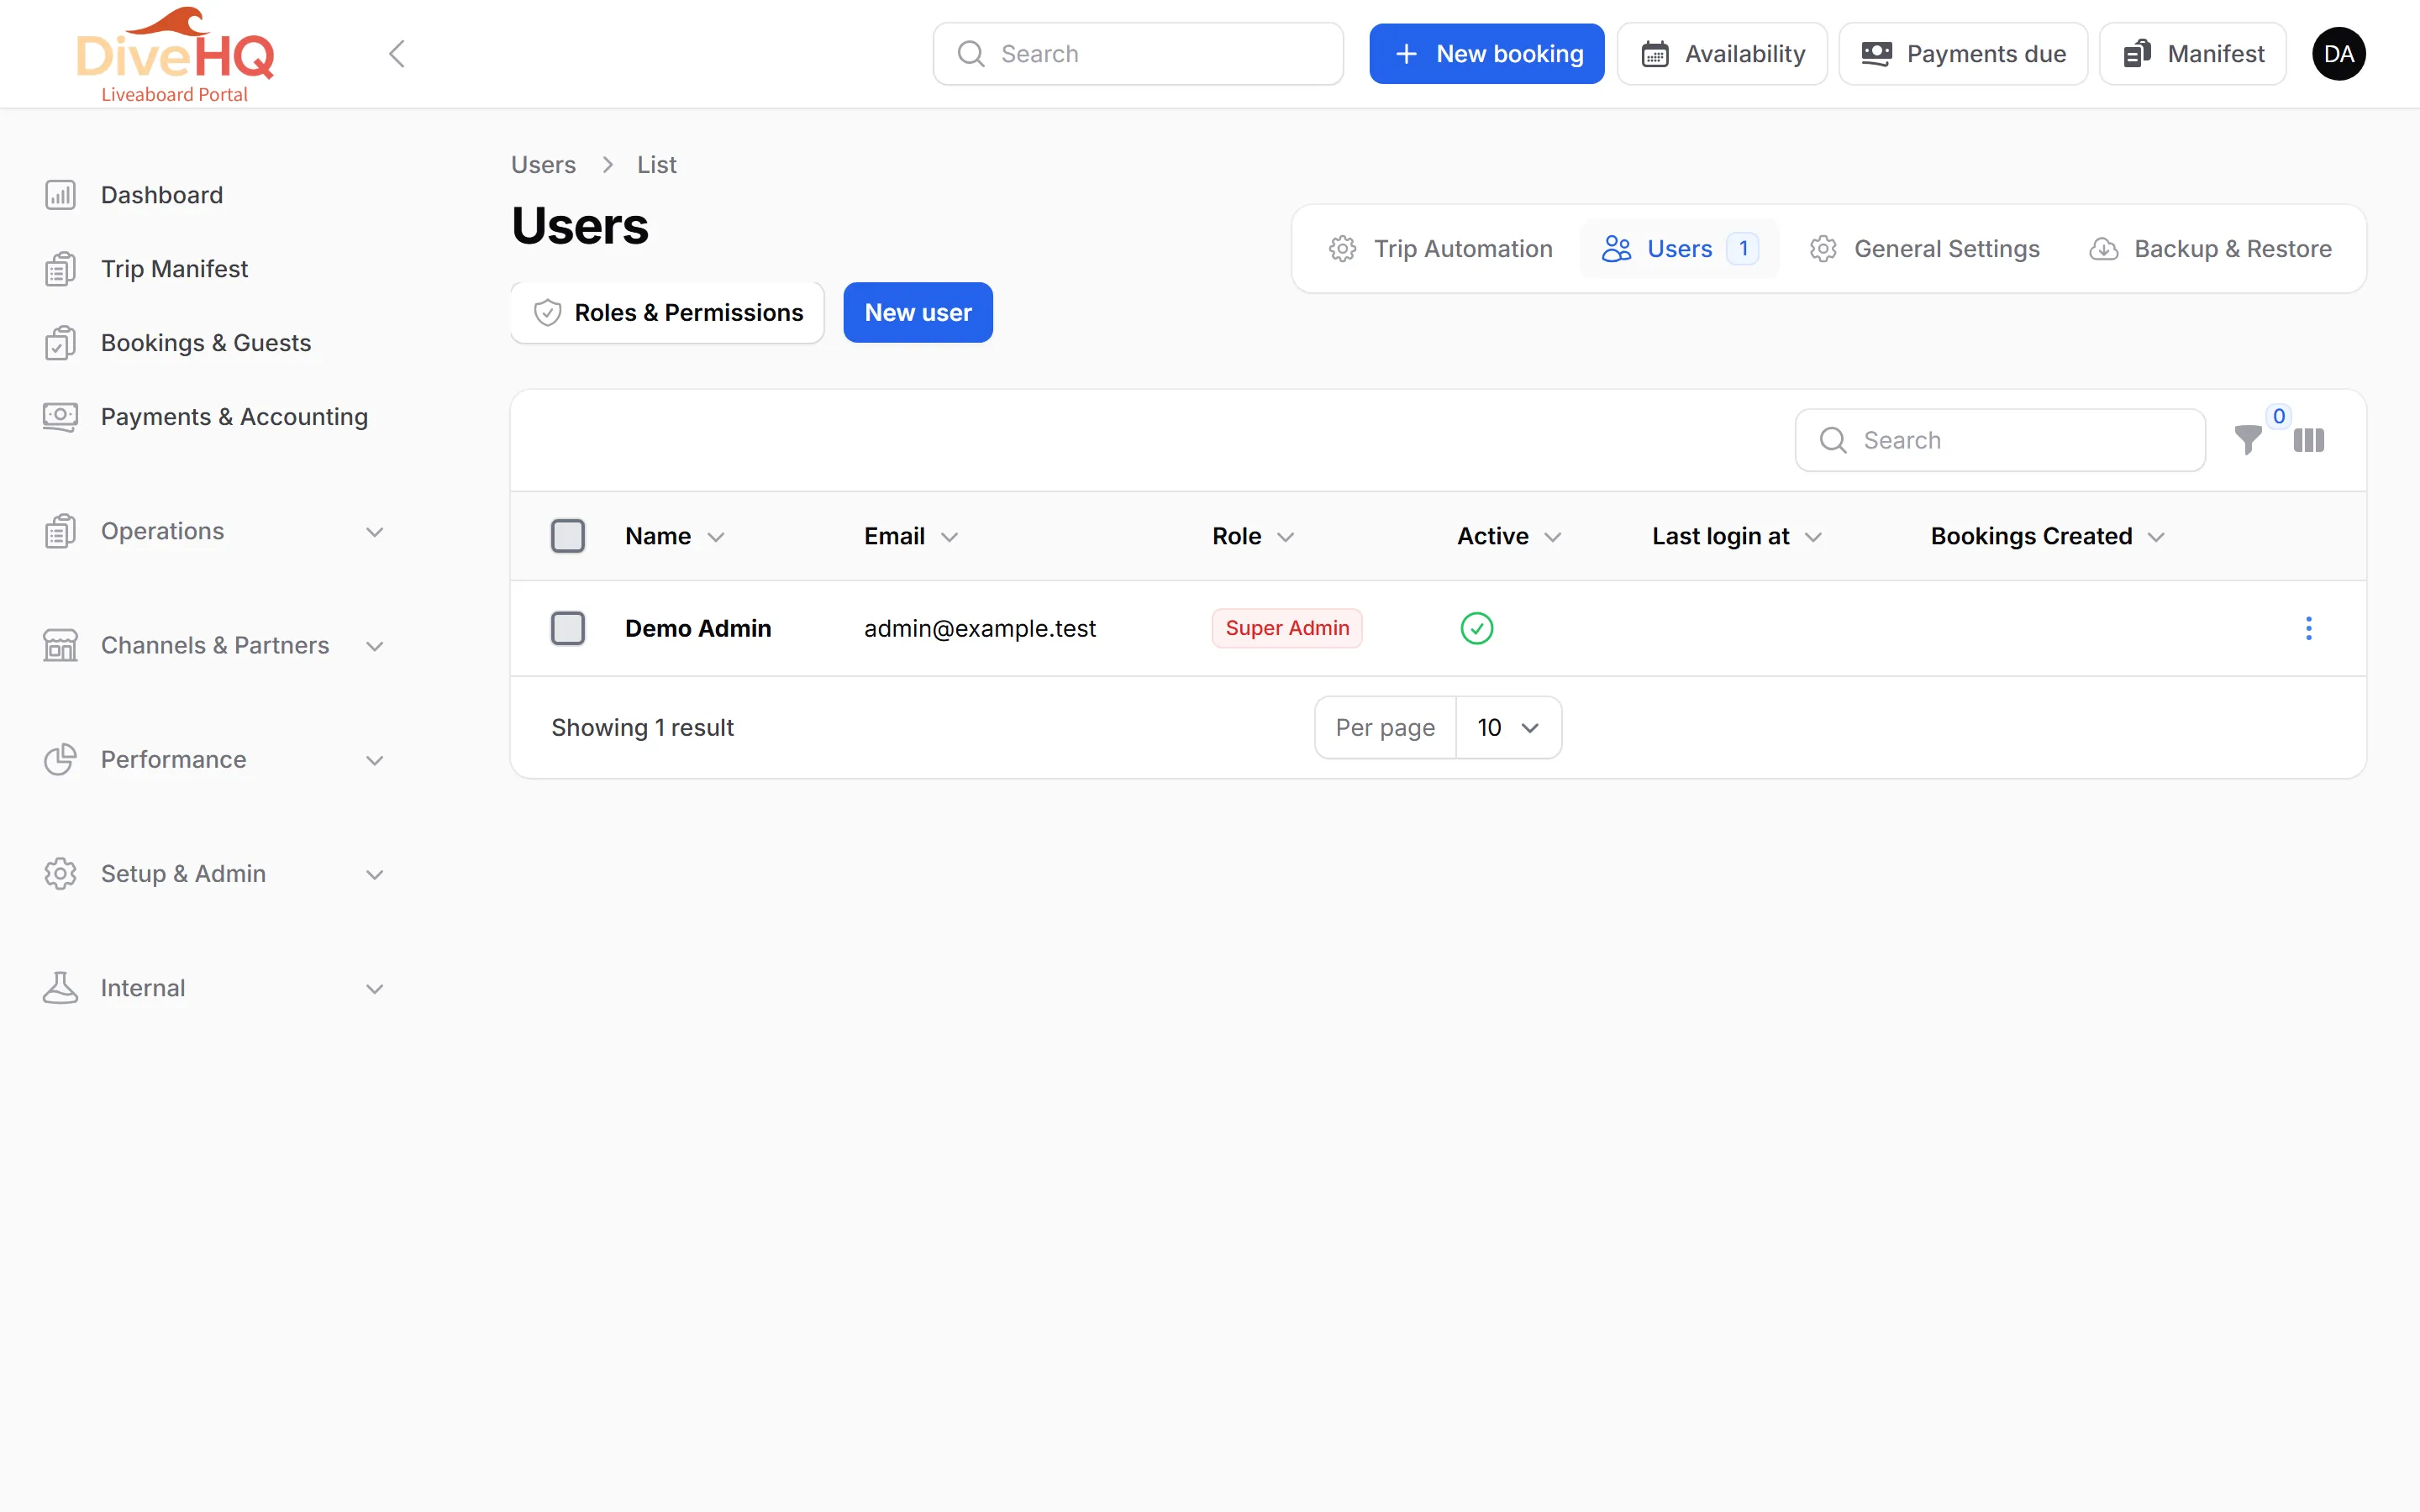Click the New booking button
The image size is (2420, 1512).
[1486, 54]
